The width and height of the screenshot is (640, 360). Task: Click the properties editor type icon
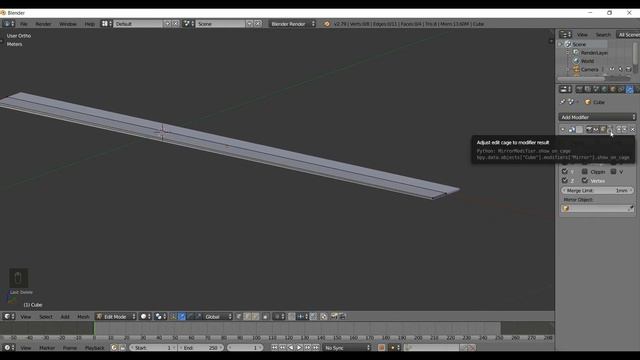[565, 89]
